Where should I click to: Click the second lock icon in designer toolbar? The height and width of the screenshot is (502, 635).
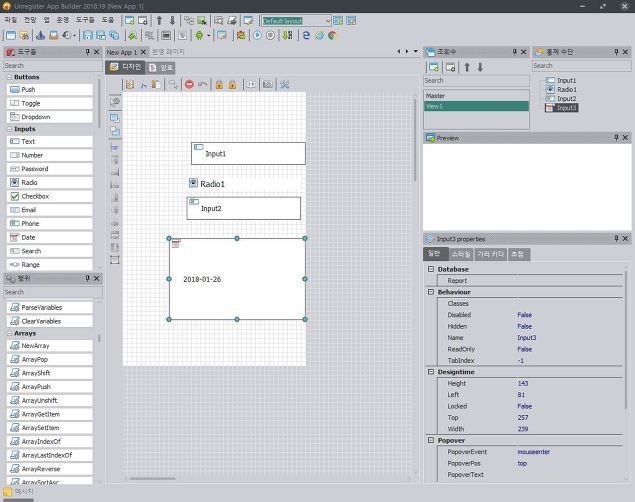click(232, 84)
